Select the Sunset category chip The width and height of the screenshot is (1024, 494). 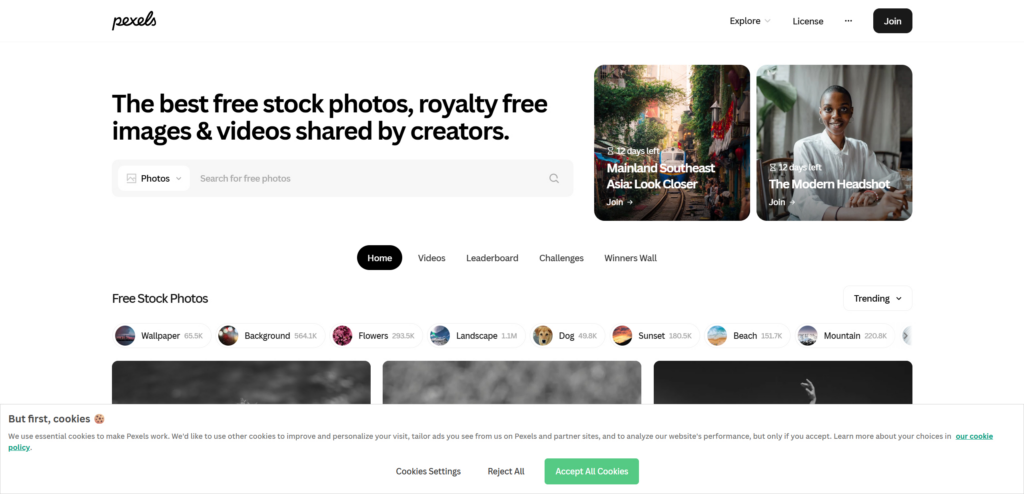(x=654, y=336)
